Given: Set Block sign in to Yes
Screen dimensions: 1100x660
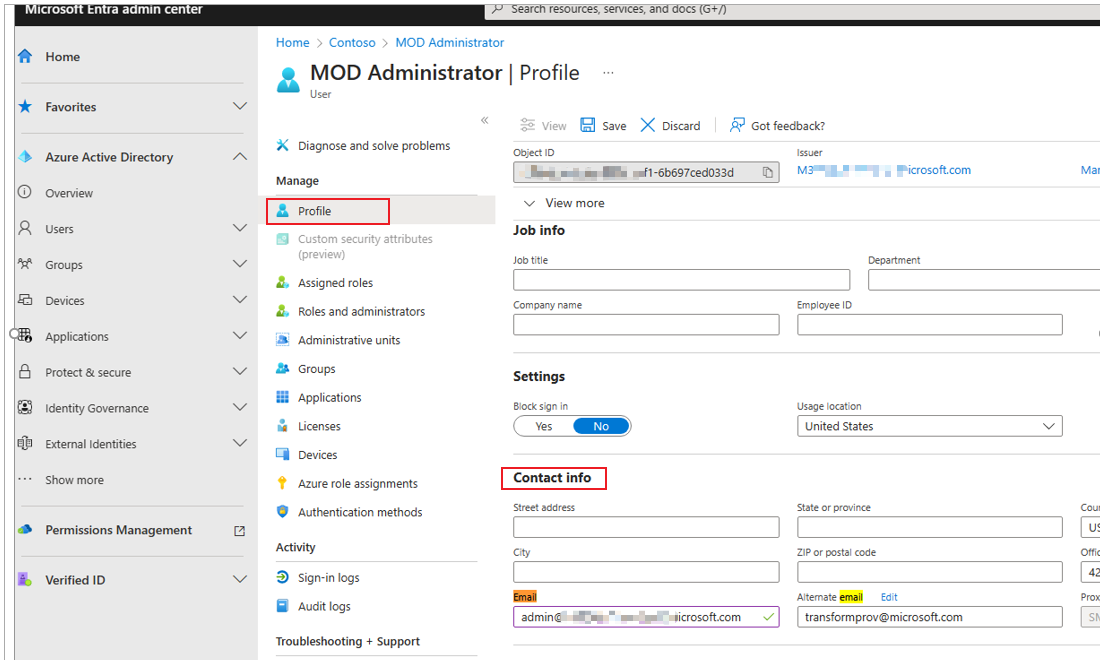Looking at the screenshot, I should (x=544, y=426).
